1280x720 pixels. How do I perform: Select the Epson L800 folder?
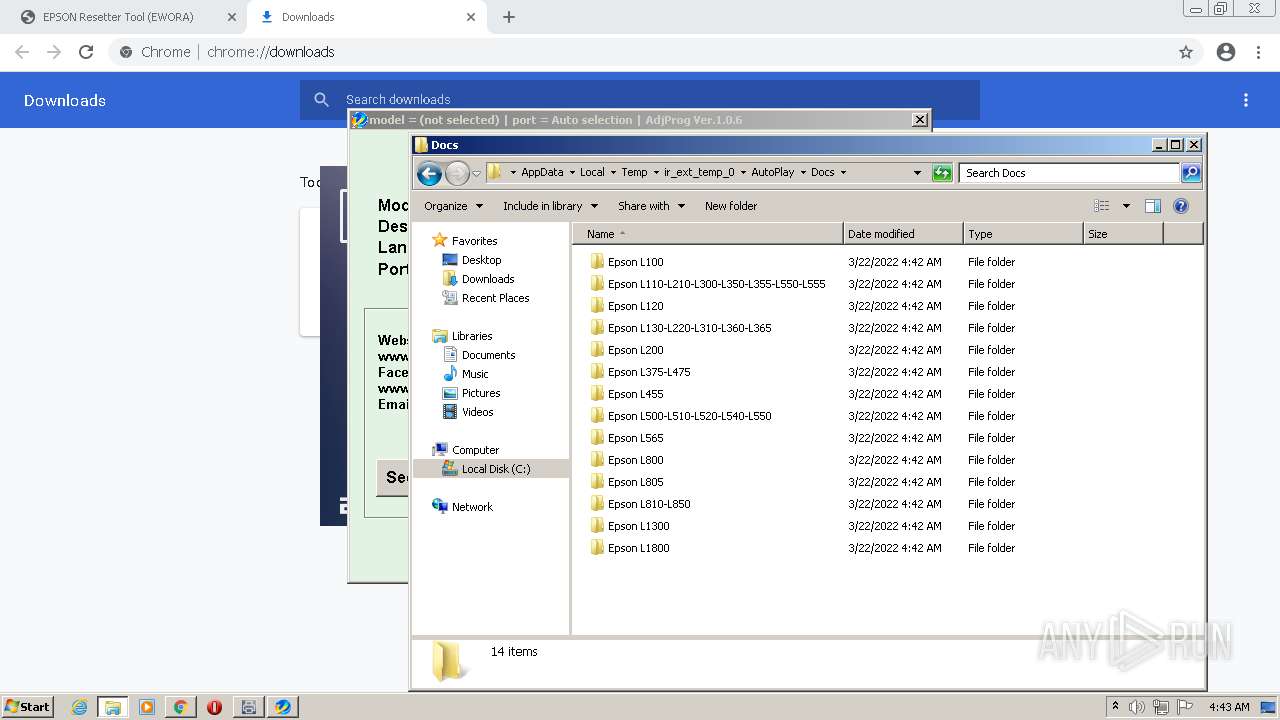click(x=626, y=460)
